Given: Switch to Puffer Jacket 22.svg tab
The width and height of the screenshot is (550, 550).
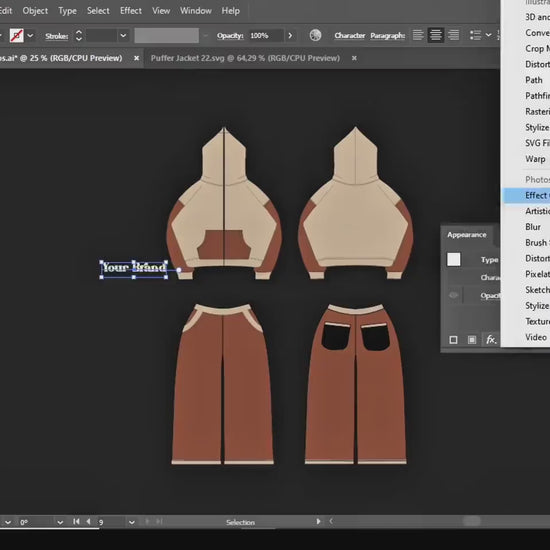Looking at the screenshot, I should tap(245, 58).
